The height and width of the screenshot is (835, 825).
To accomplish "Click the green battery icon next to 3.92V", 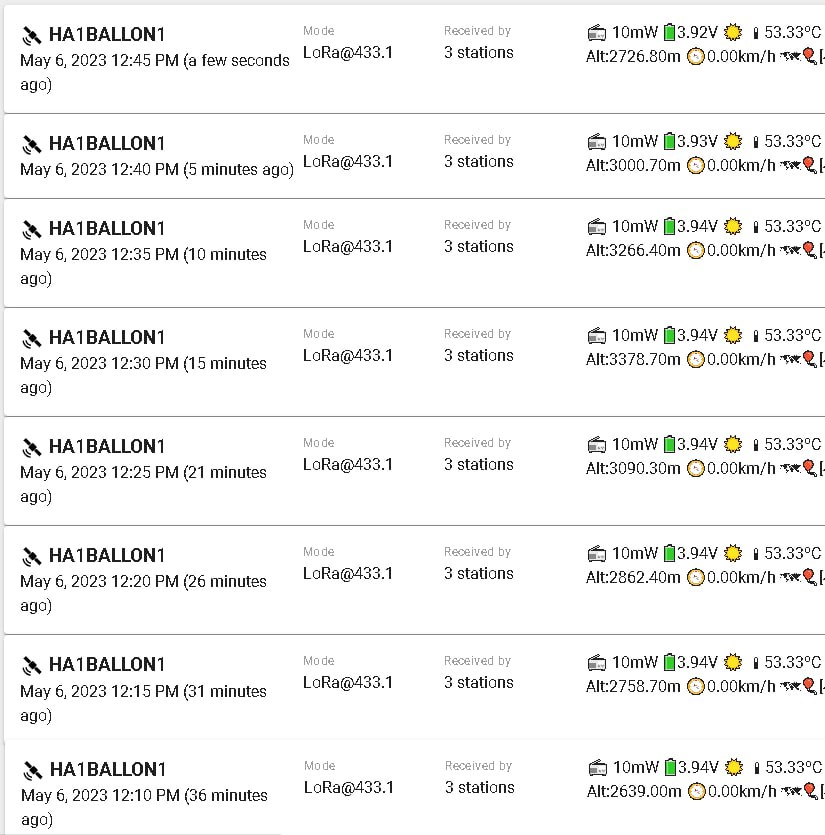I will [x=669, y=32].
